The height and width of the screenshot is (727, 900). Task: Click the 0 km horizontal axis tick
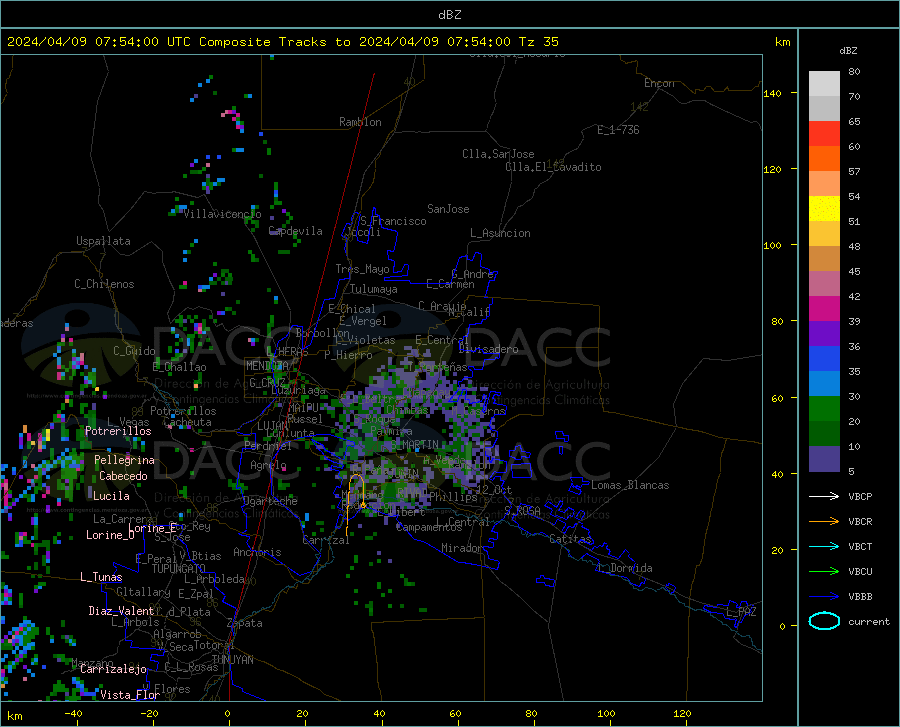[x=228, y=714]
